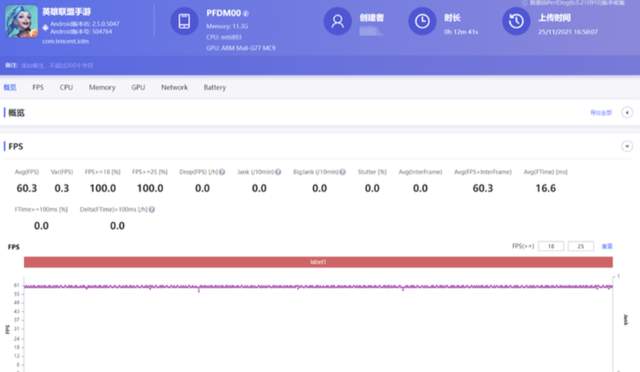The width and height of the screenshot is (640, 372).
Task: Click the game title 英雄联盟手游
Action: 67,12
